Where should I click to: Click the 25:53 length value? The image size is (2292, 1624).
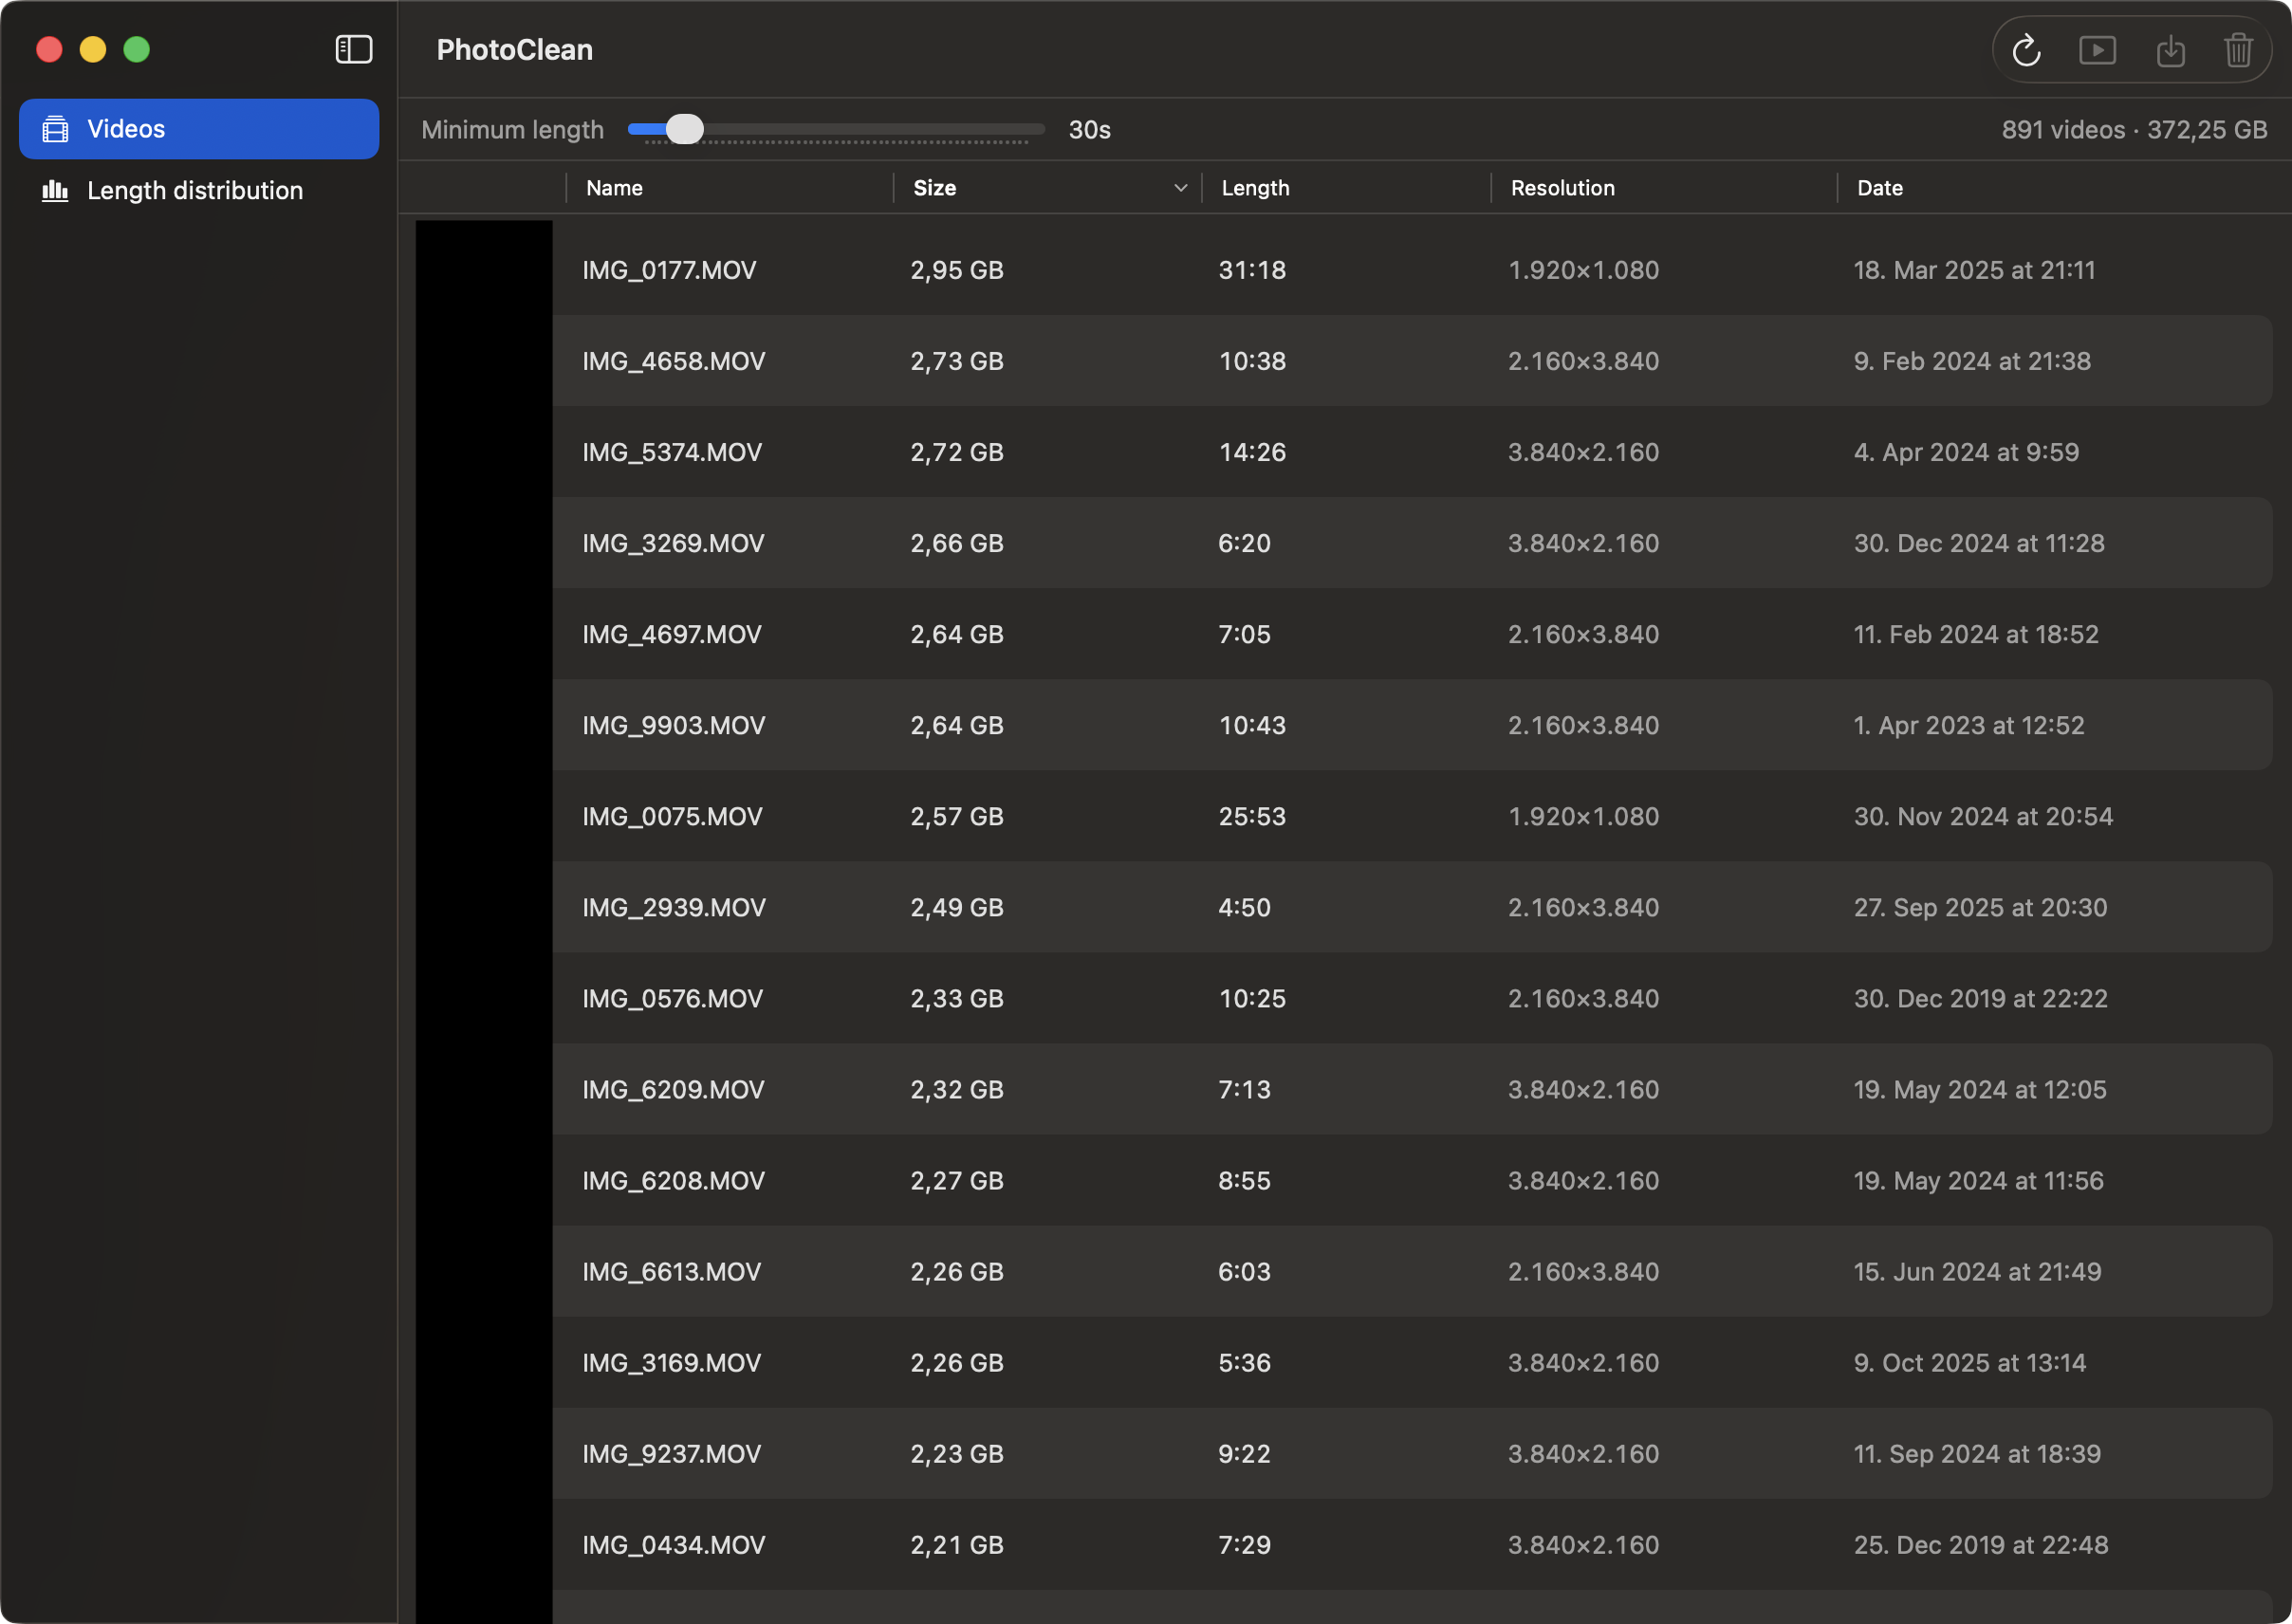1252,816
